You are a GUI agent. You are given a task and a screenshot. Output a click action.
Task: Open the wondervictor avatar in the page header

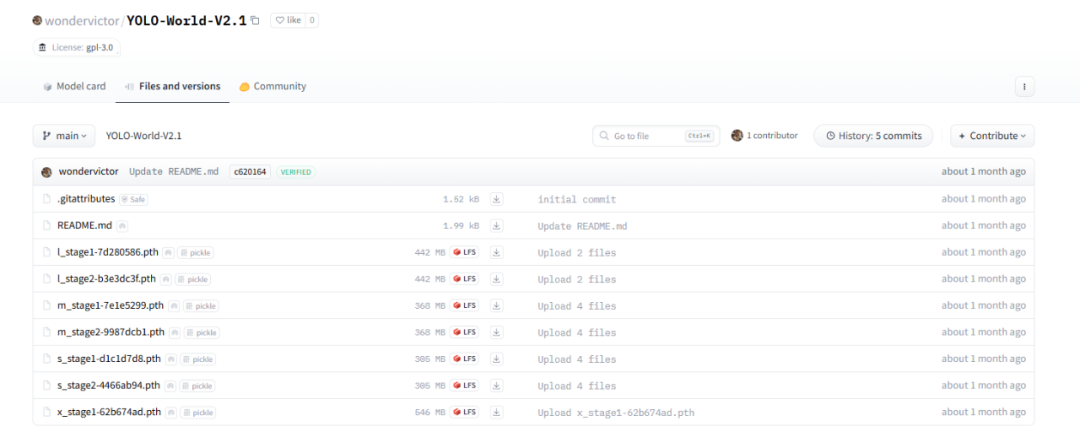(x=37, y=21)
